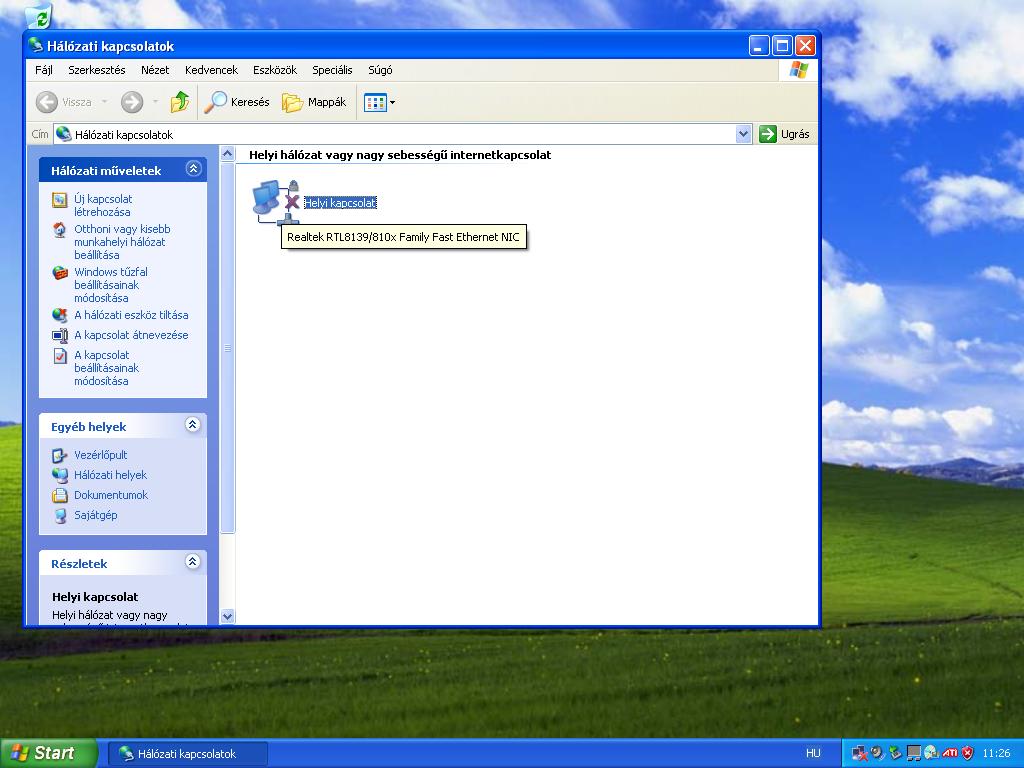Click the connection settings checklist icon

tap(59, 356)
